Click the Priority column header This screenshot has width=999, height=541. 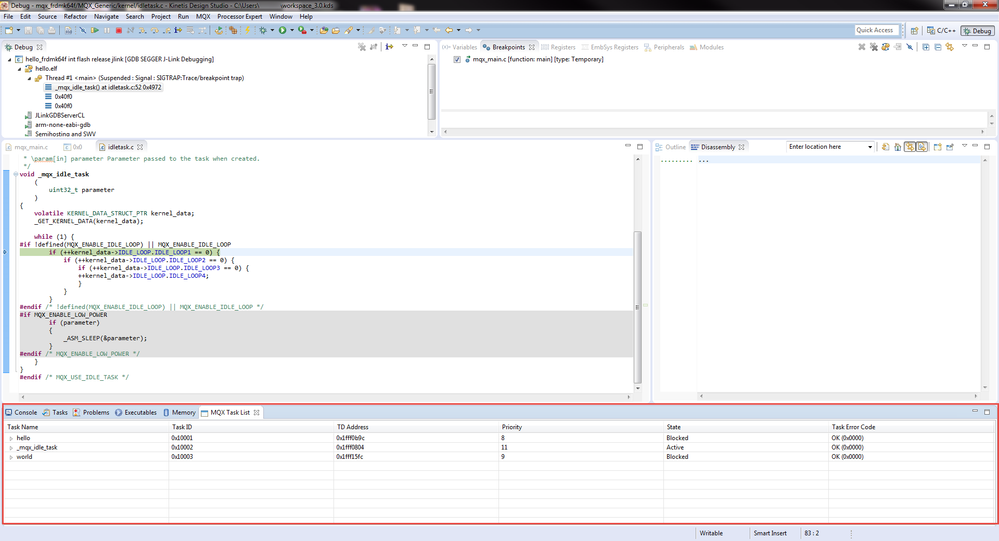point(581,427)
